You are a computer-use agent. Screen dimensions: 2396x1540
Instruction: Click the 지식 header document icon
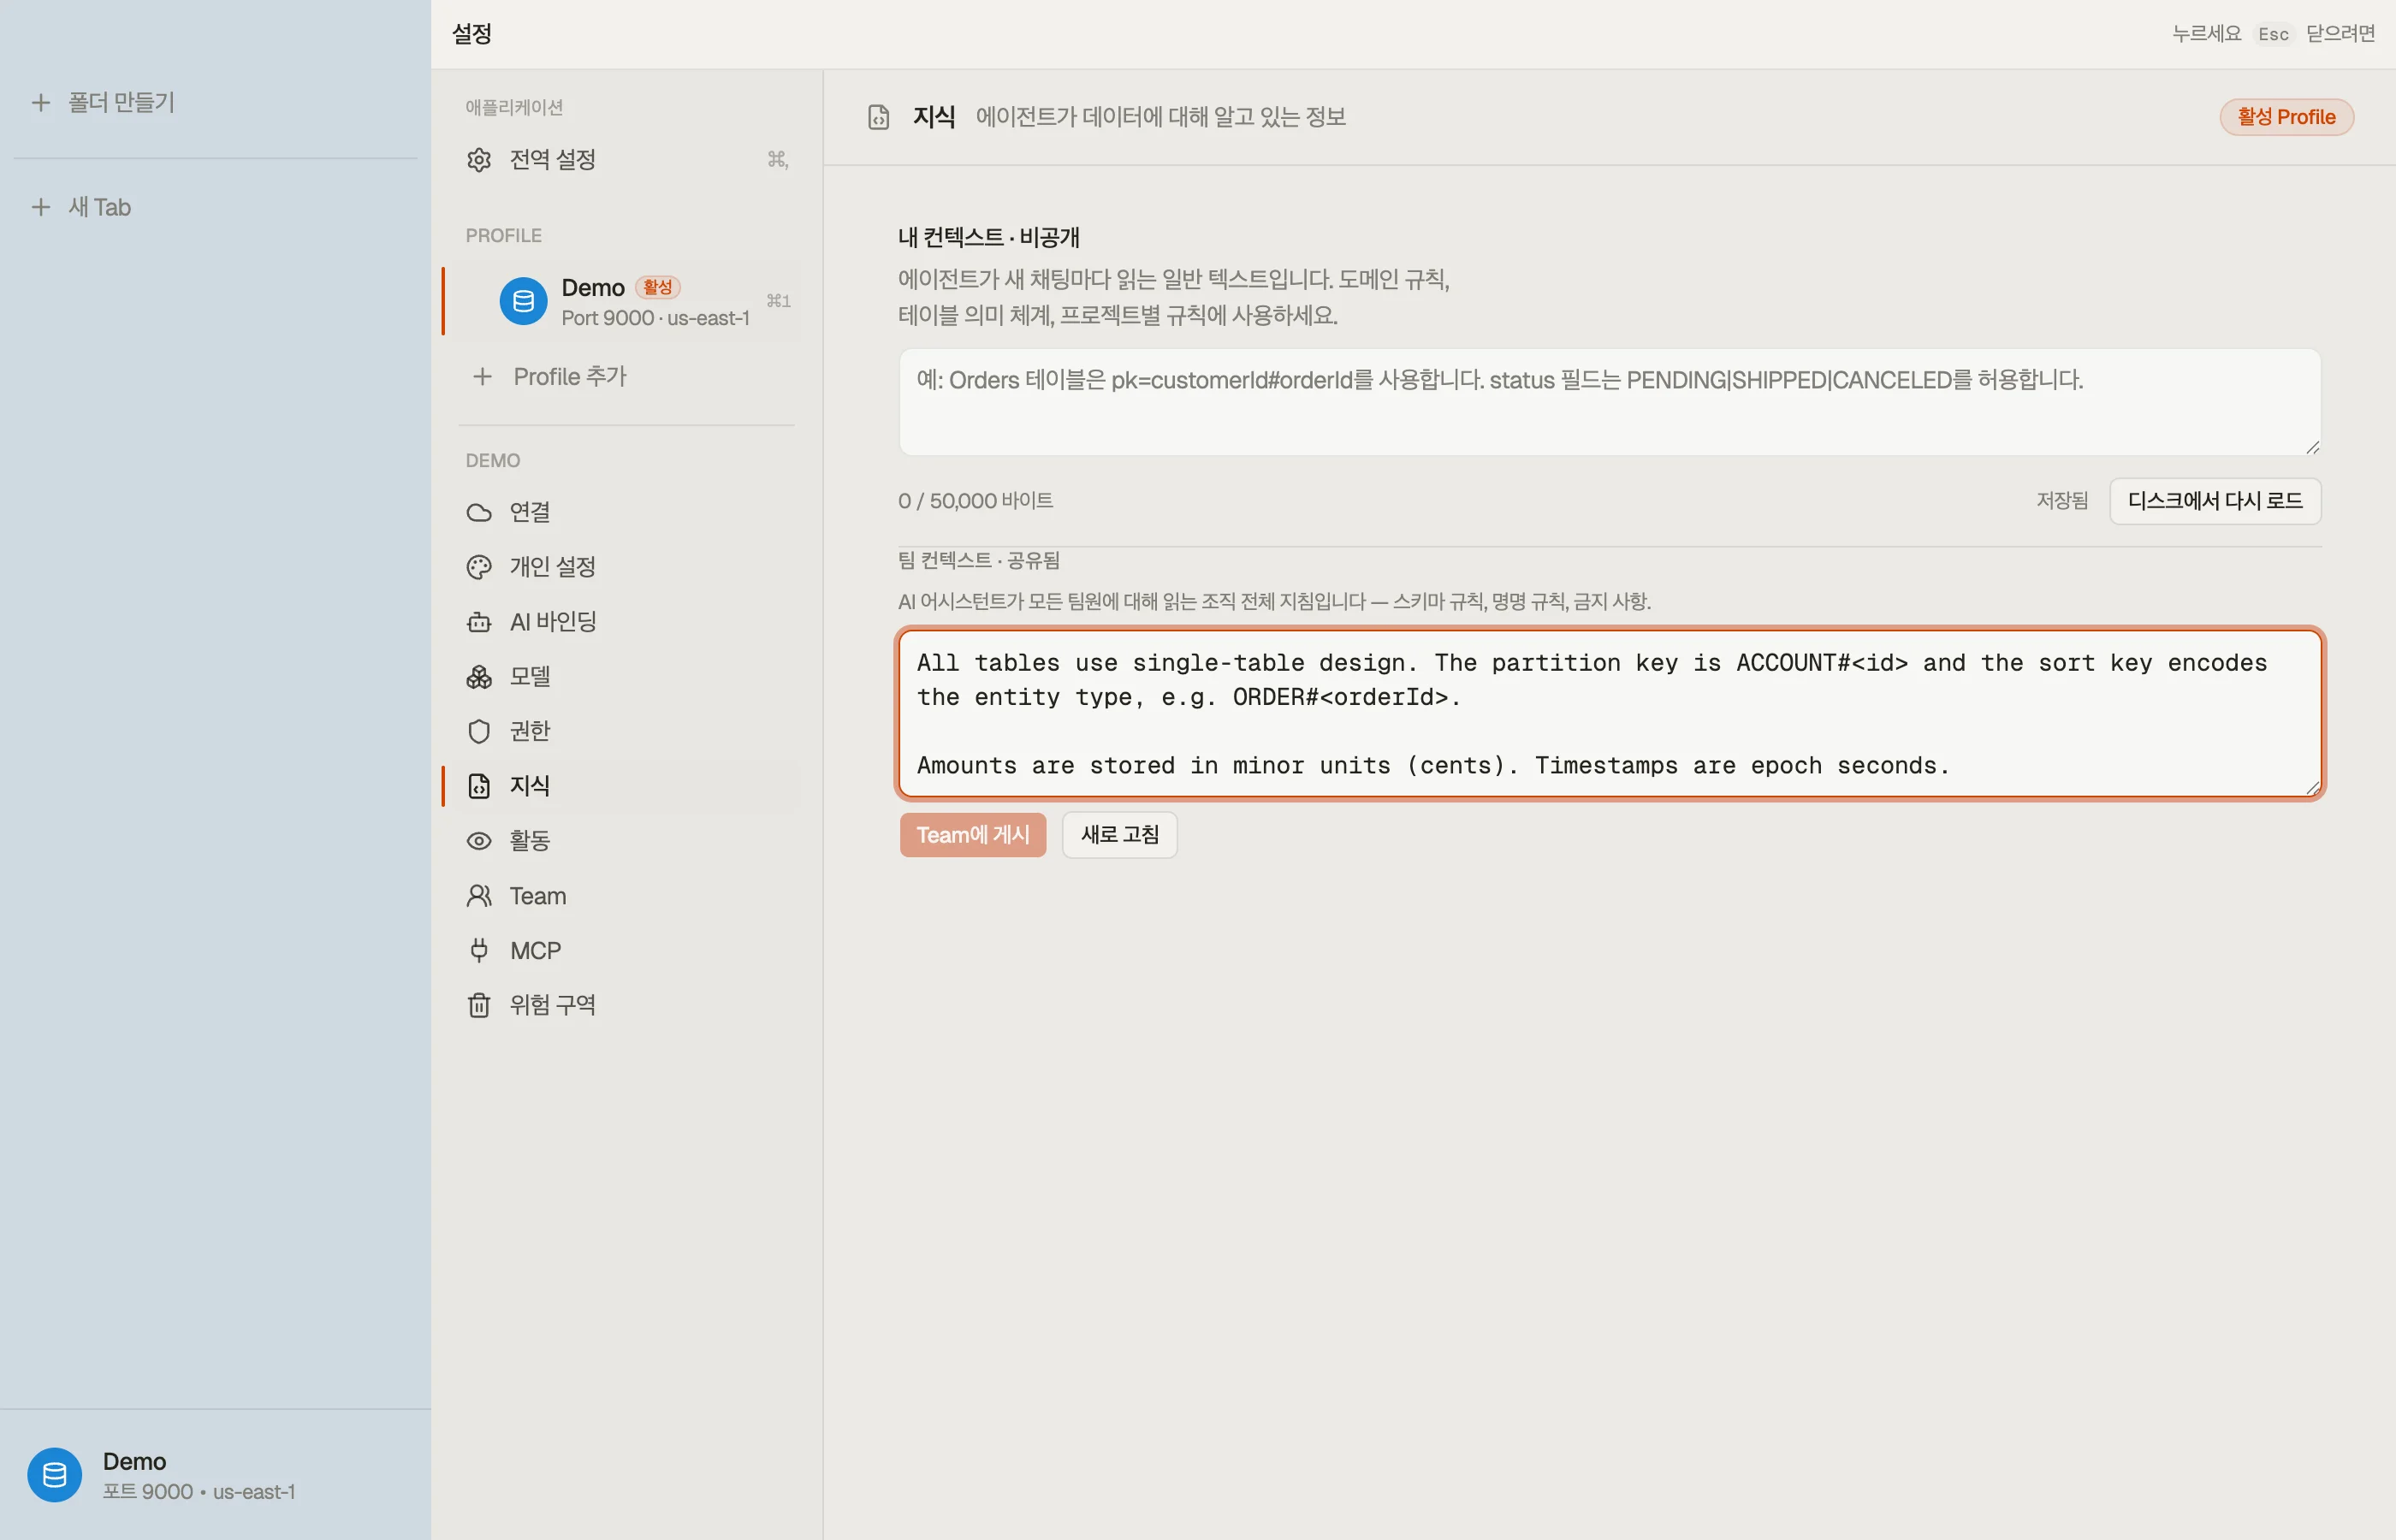pos(878,117)
